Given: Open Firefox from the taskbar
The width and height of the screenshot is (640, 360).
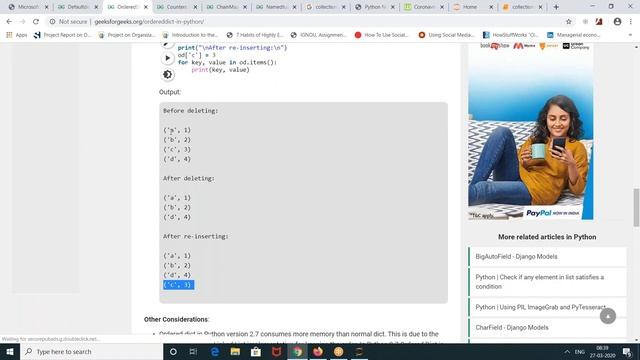Looking at the screenshot, I should point(318,351).
